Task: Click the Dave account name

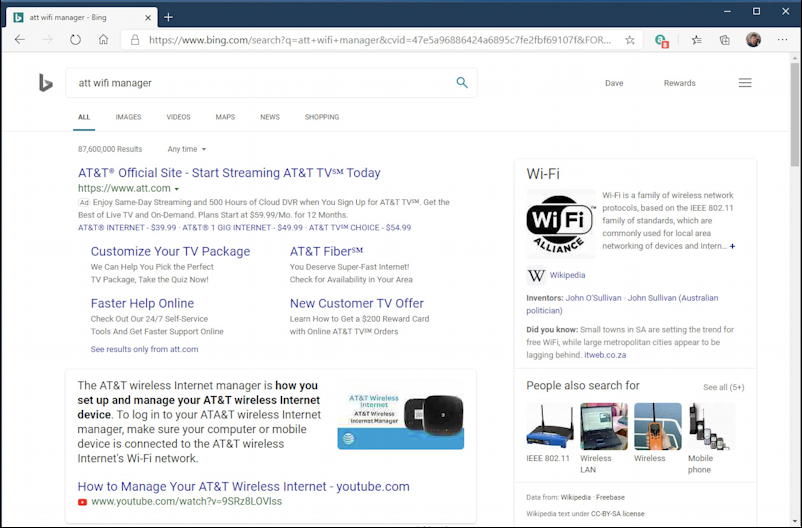Action: pos(614,83)
